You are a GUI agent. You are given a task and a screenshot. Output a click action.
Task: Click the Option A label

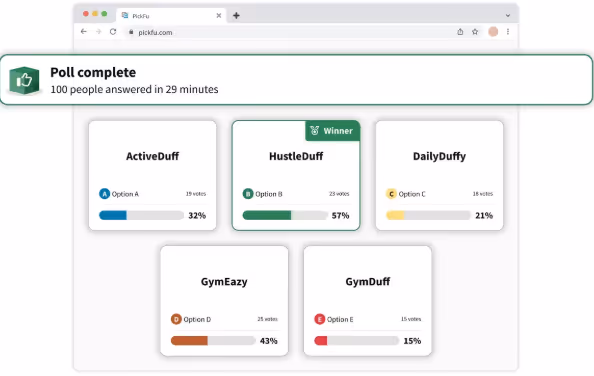point(125,194)
